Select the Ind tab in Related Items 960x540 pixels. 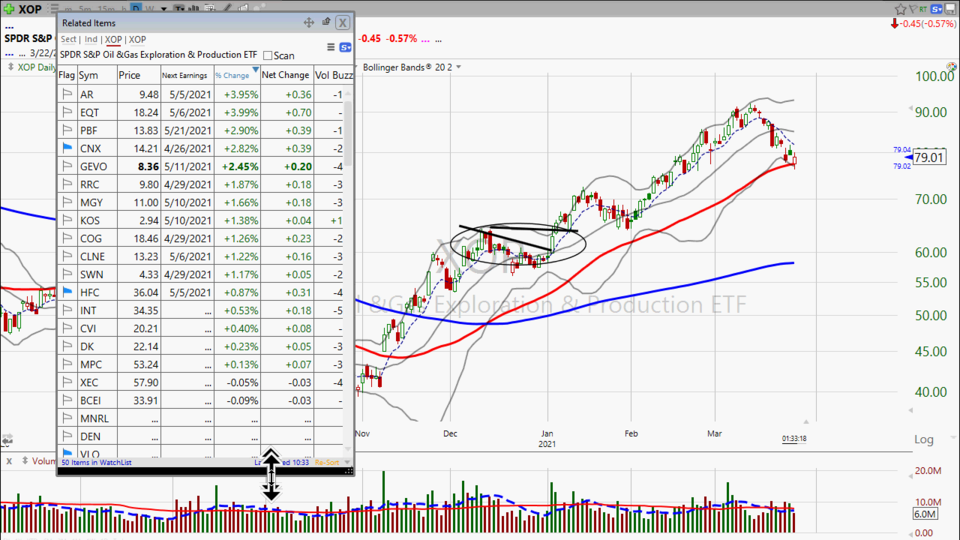91,39
